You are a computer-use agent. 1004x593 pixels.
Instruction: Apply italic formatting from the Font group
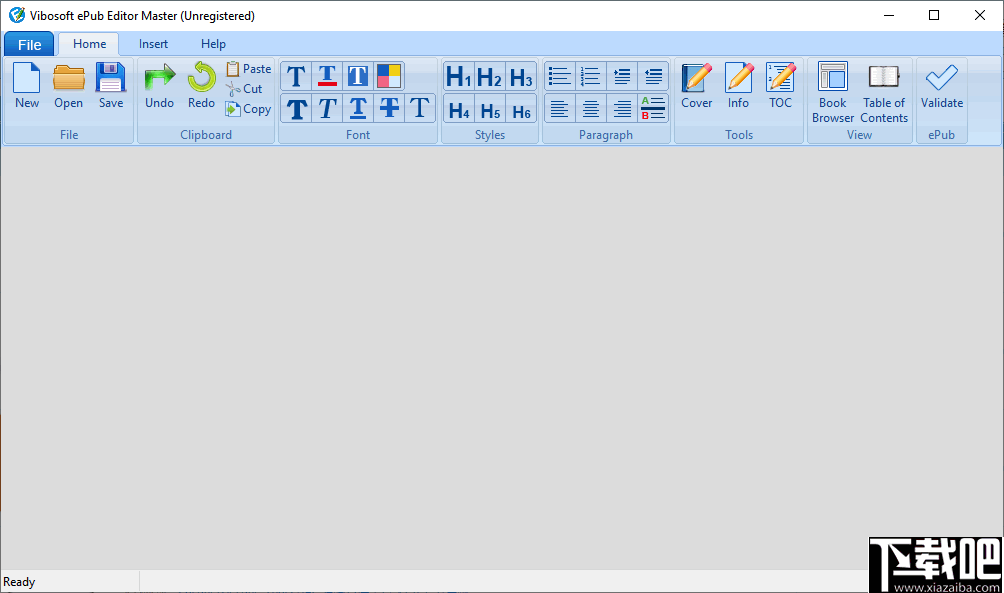point(327,108)
